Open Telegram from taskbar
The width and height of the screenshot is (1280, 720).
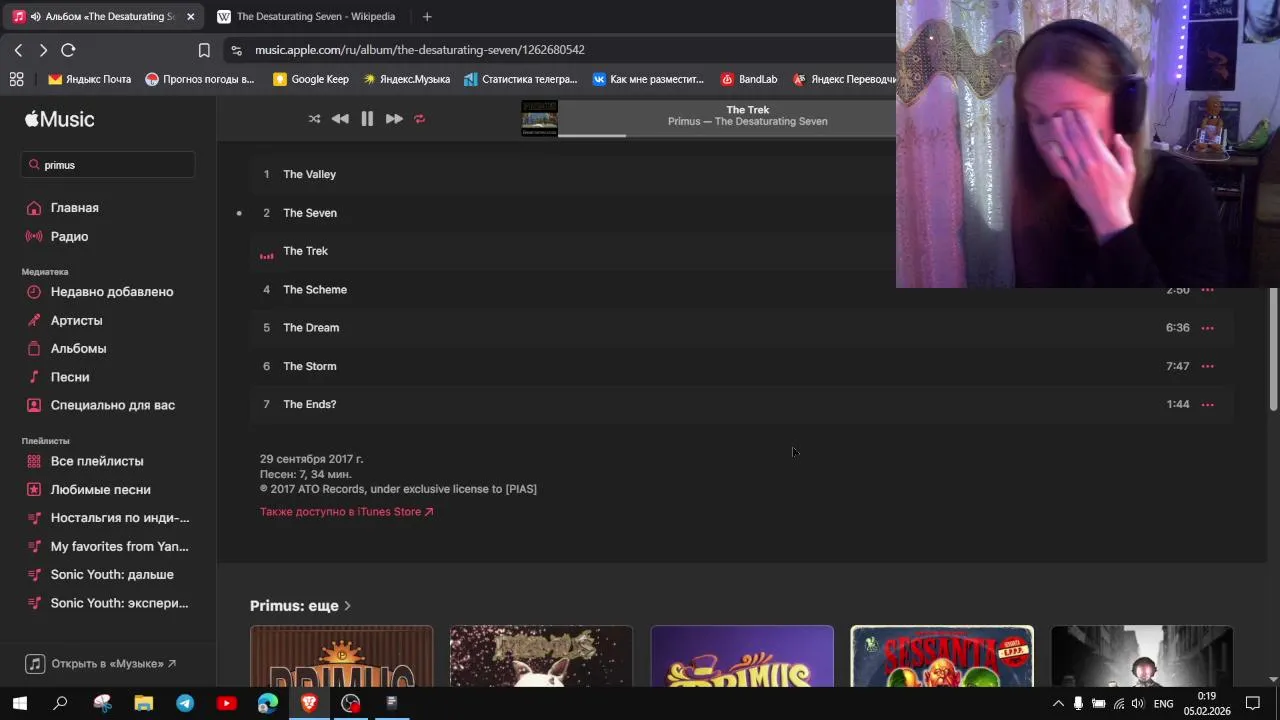point(185,704)
